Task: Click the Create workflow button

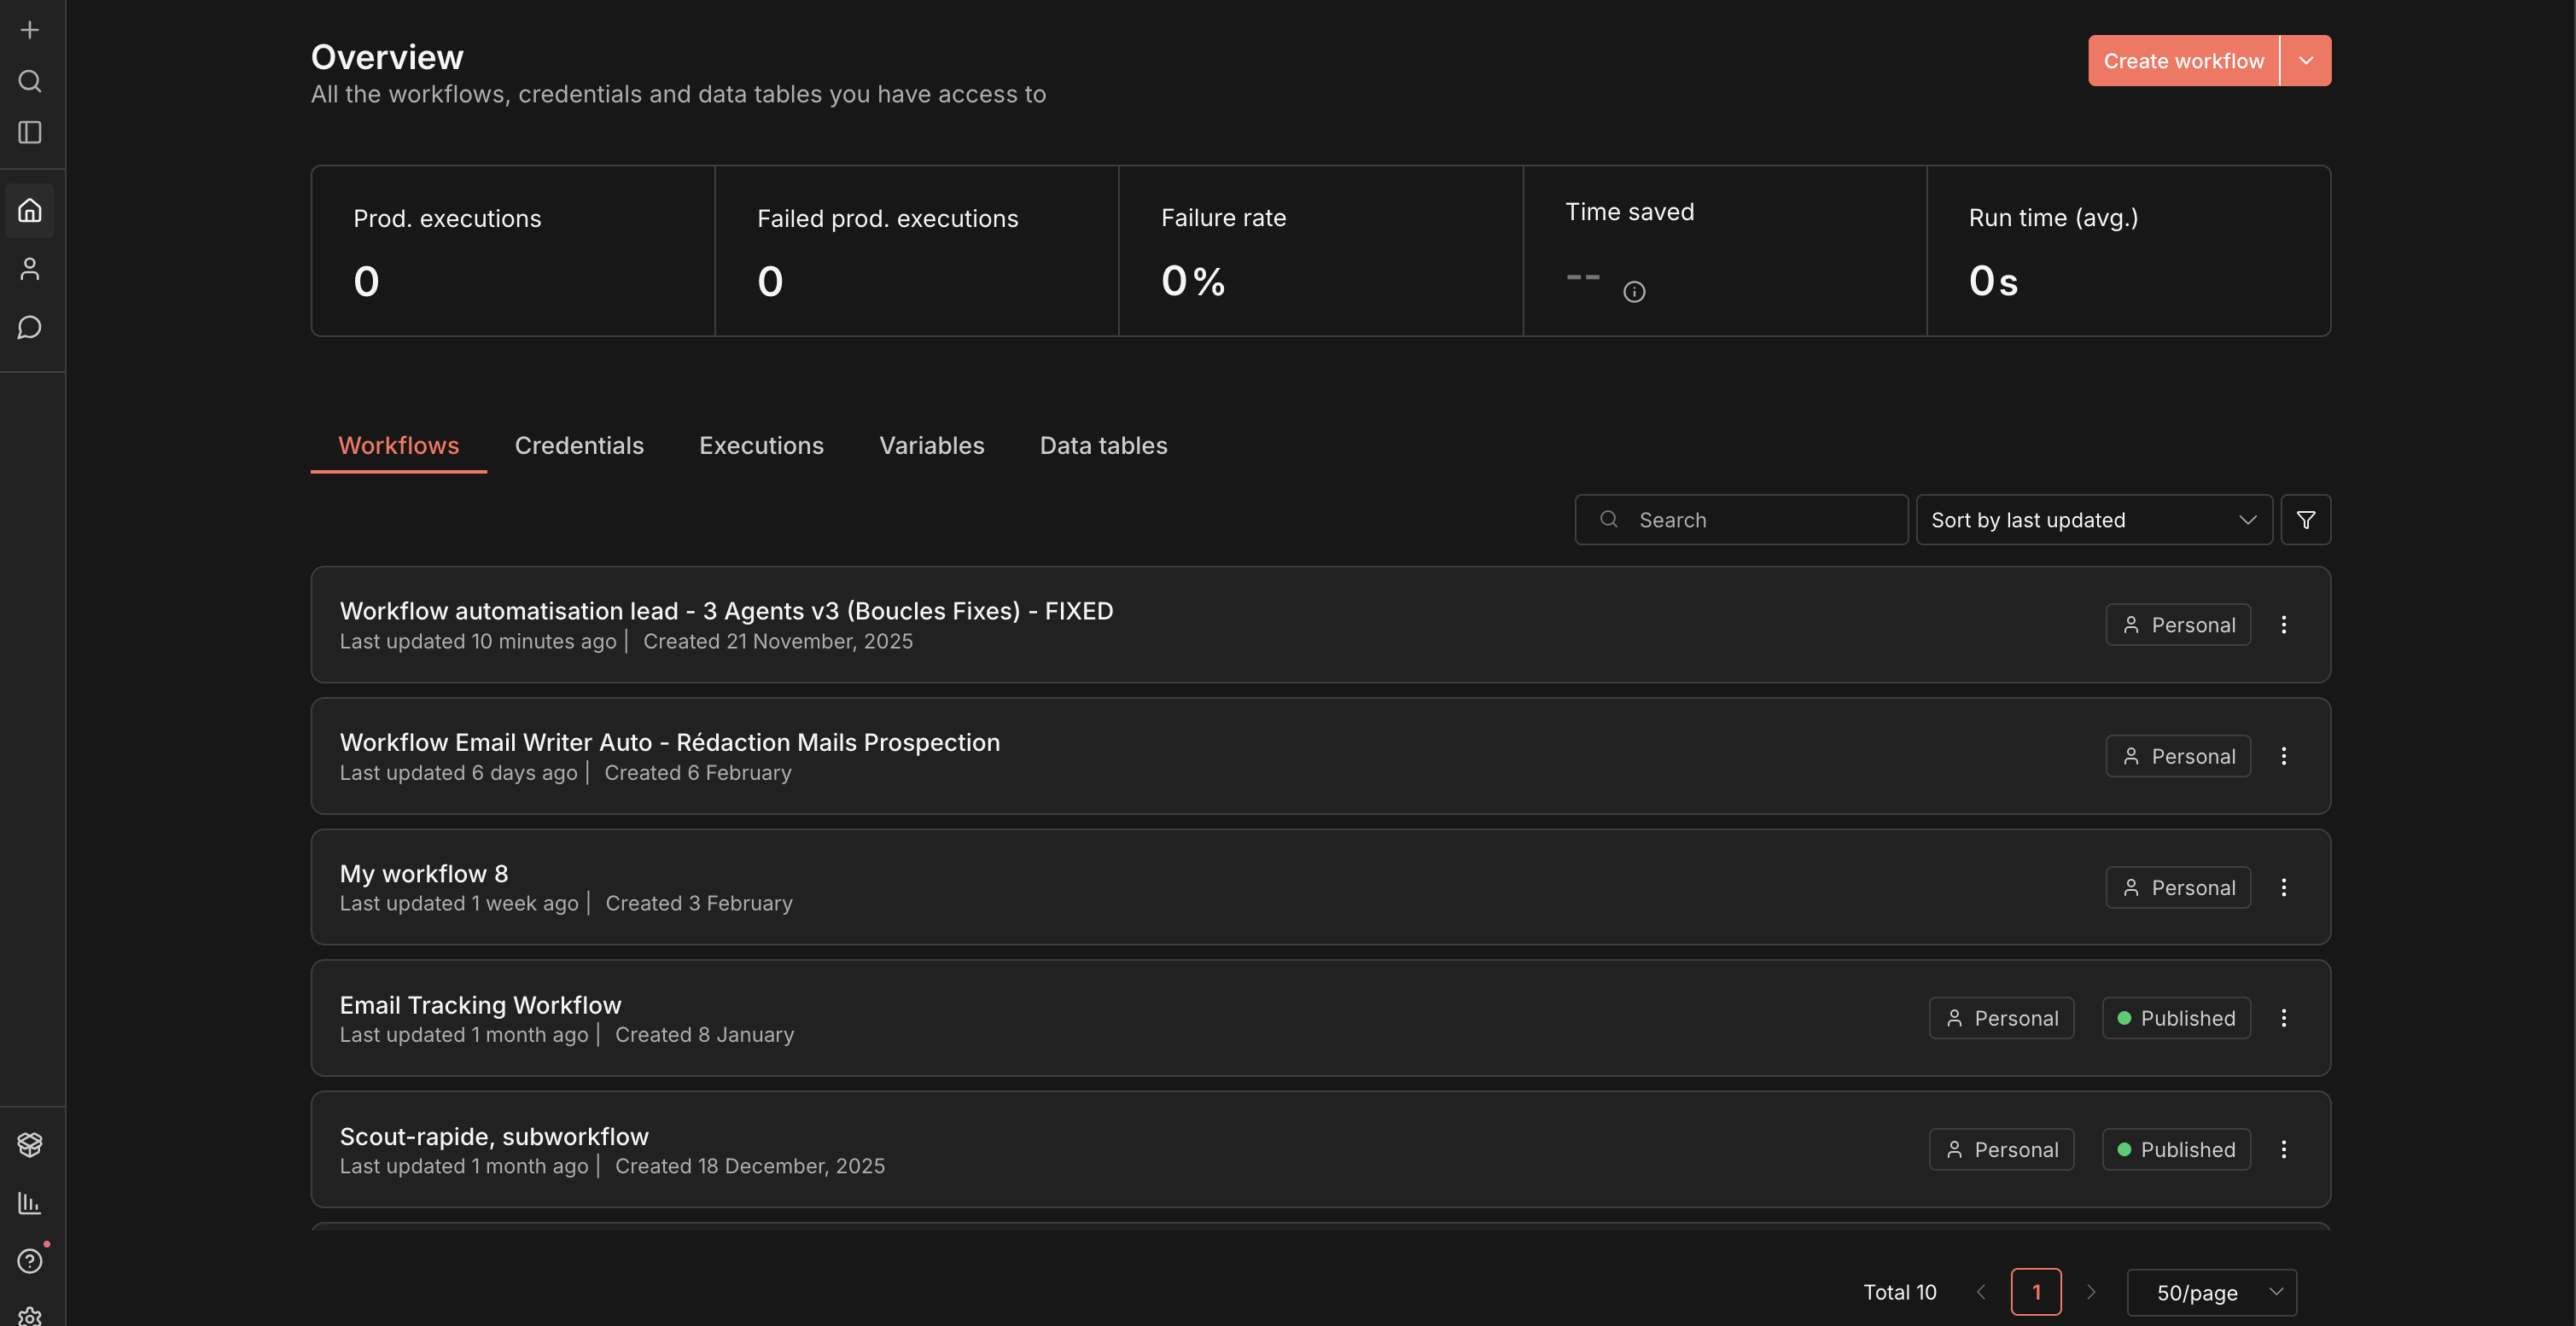Action: [x=2183, y=60]
